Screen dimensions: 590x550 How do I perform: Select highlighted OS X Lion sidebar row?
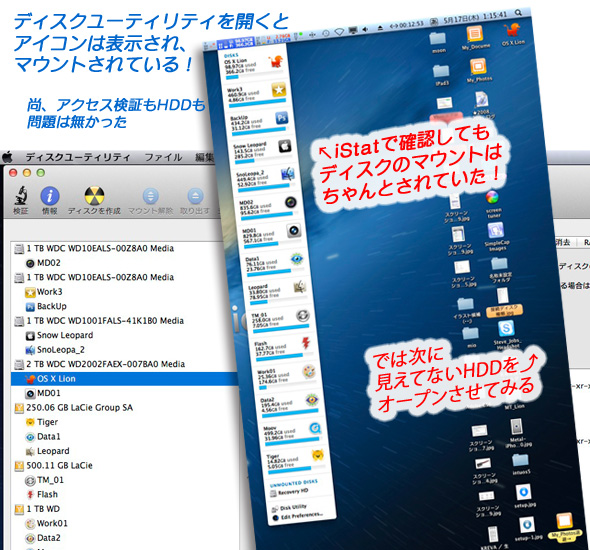click(124, 378)
